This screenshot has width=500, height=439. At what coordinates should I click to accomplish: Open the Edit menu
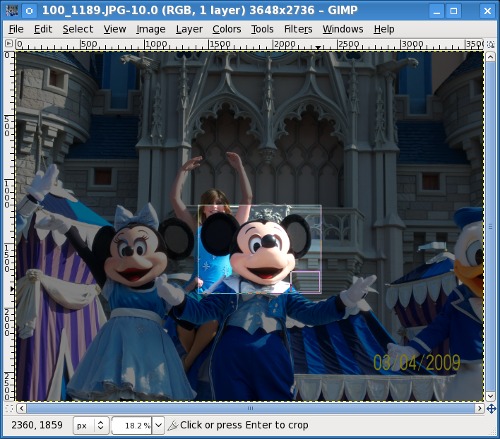(43, 29)
